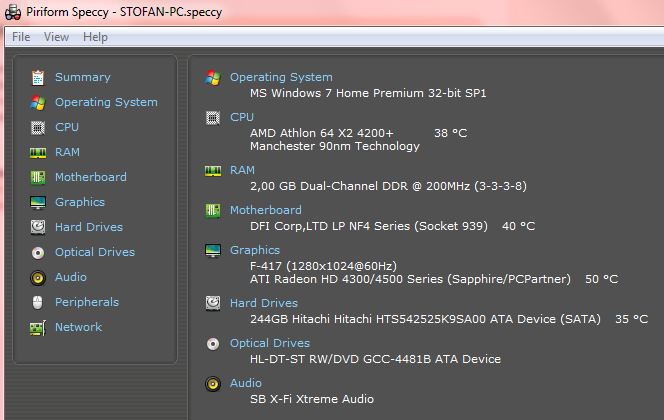664x420 pixels.
Task: Click the Graphics monitor icon in sidebar
Action: [38, 202]
